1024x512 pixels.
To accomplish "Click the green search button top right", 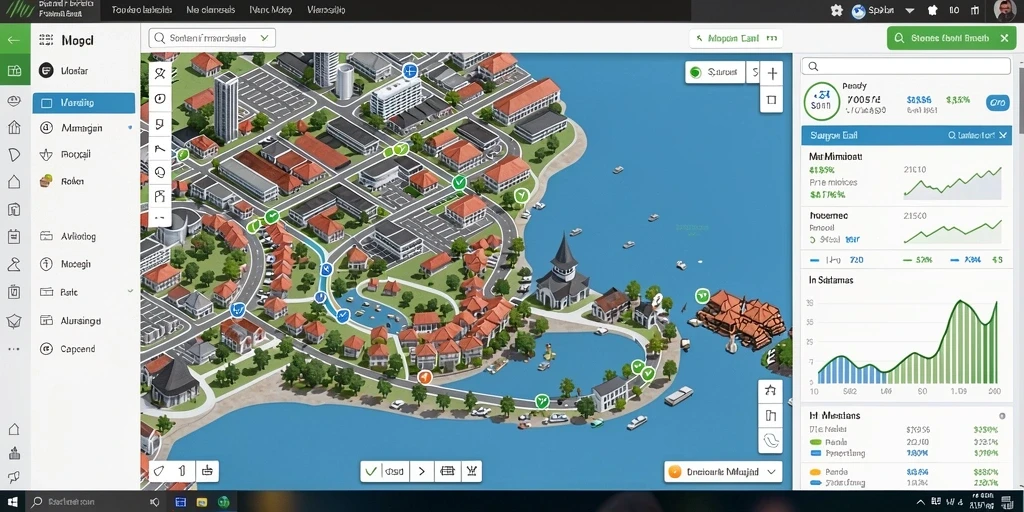I will click(952, 39).
